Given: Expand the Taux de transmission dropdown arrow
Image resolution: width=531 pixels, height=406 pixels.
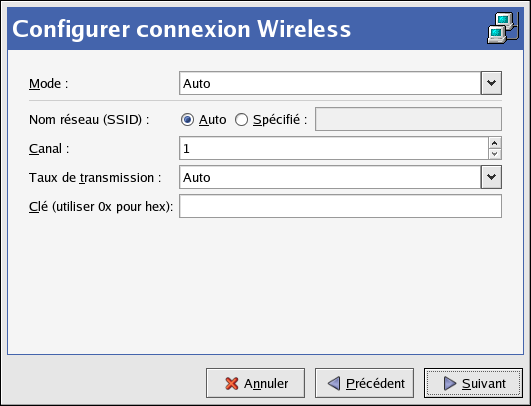Looking at the screenshot, I should click(491, 177).
